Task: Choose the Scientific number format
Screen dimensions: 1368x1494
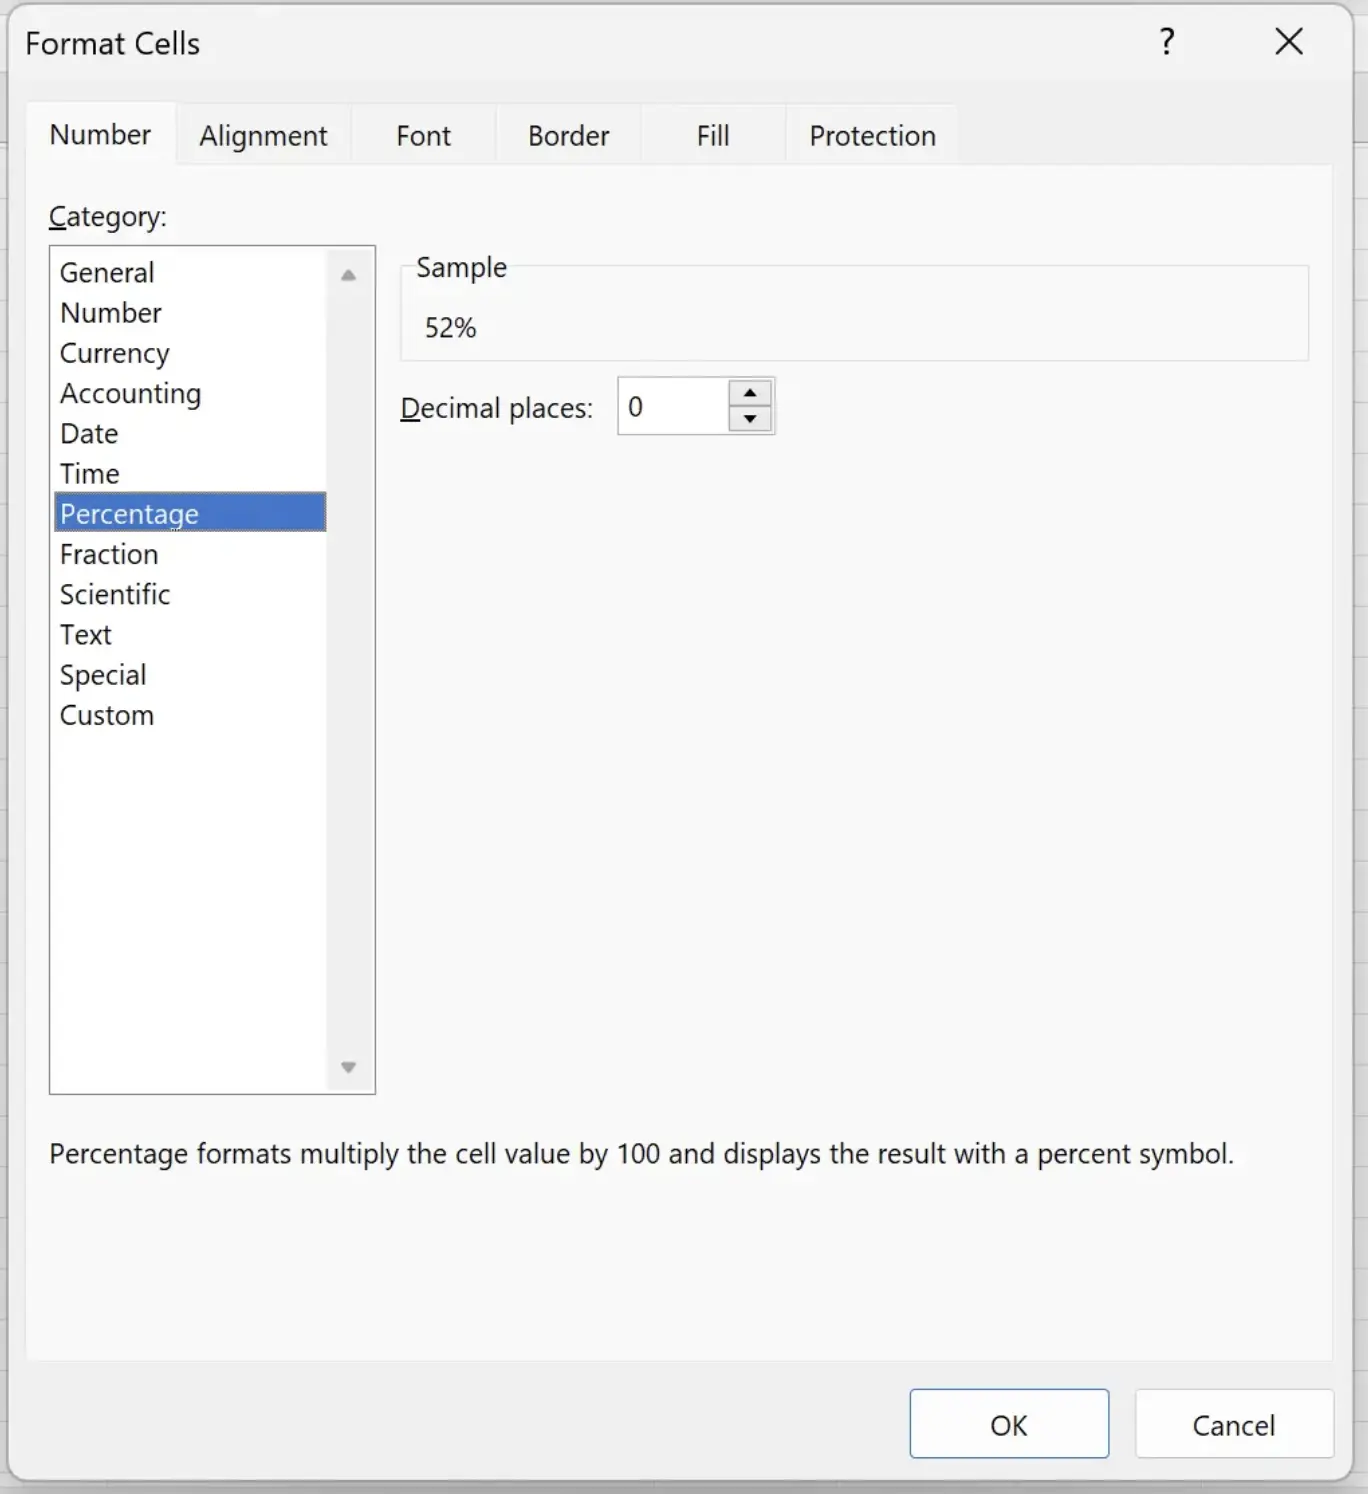Action: point(115,595)
